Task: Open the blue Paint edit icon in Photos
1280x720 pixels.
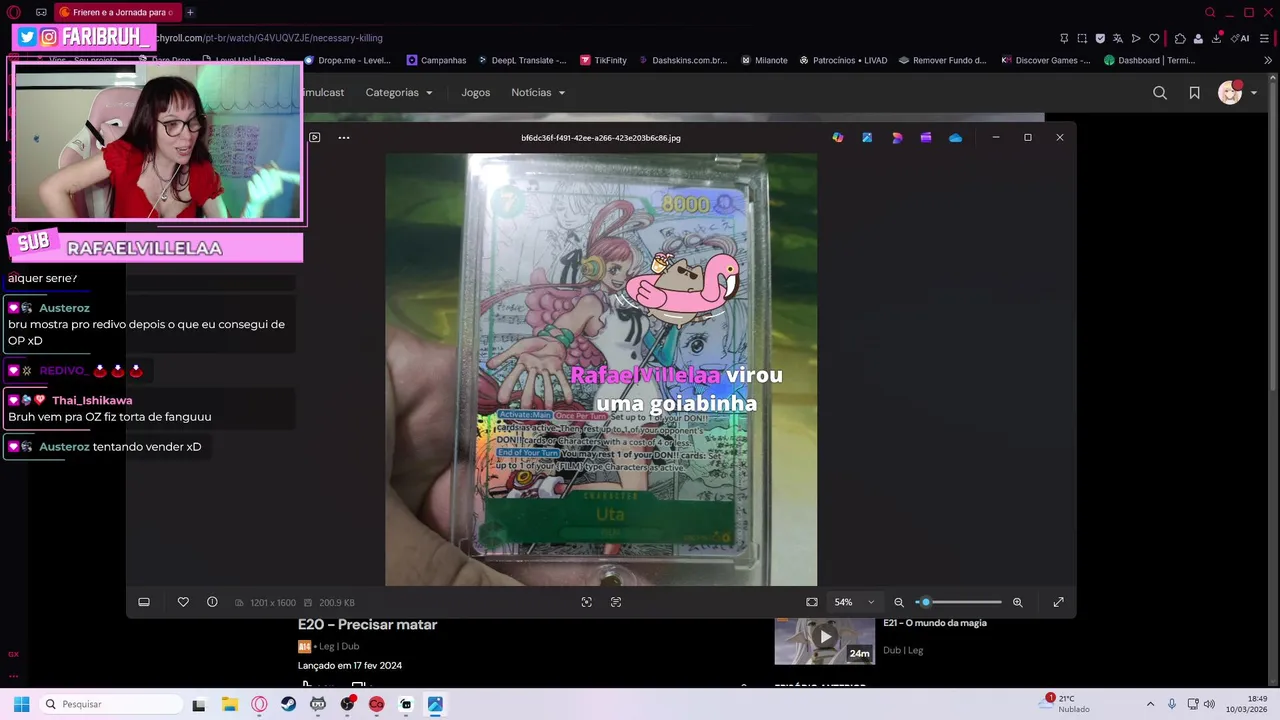Action: pyautogui.click(x=867, y=138)
